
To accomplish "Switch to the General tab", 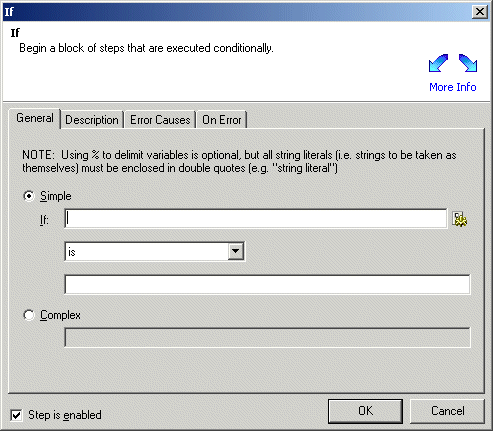I will [x=35, y=118].
